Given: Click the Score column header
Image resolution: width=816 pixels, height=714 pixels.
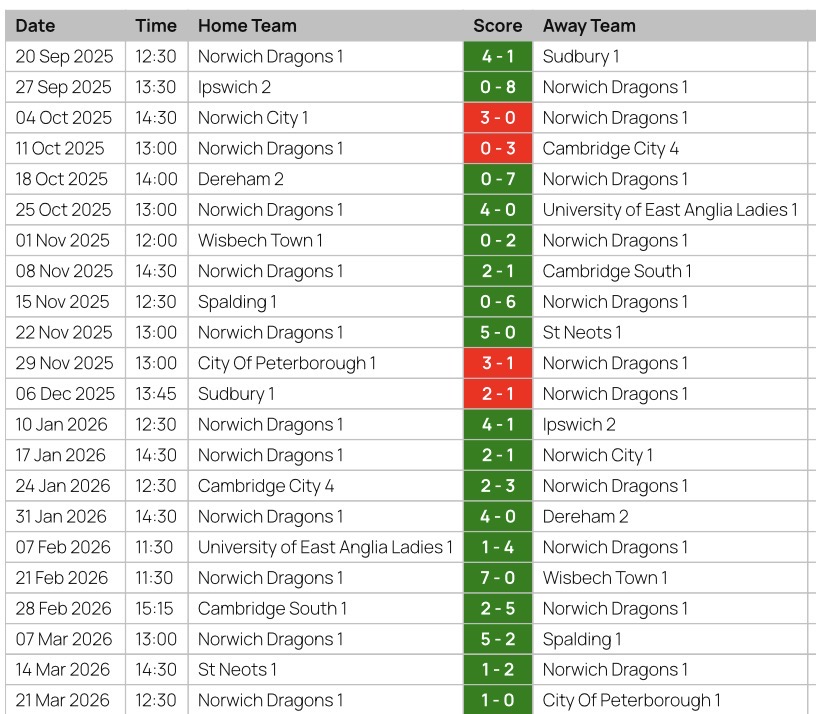Looking at the screenshot, I should pos(498,26).
